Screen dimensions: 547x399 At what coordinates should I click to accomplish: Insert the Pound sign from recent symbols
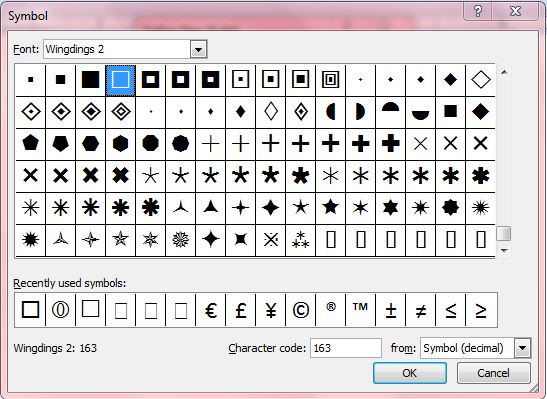(240, 310)
